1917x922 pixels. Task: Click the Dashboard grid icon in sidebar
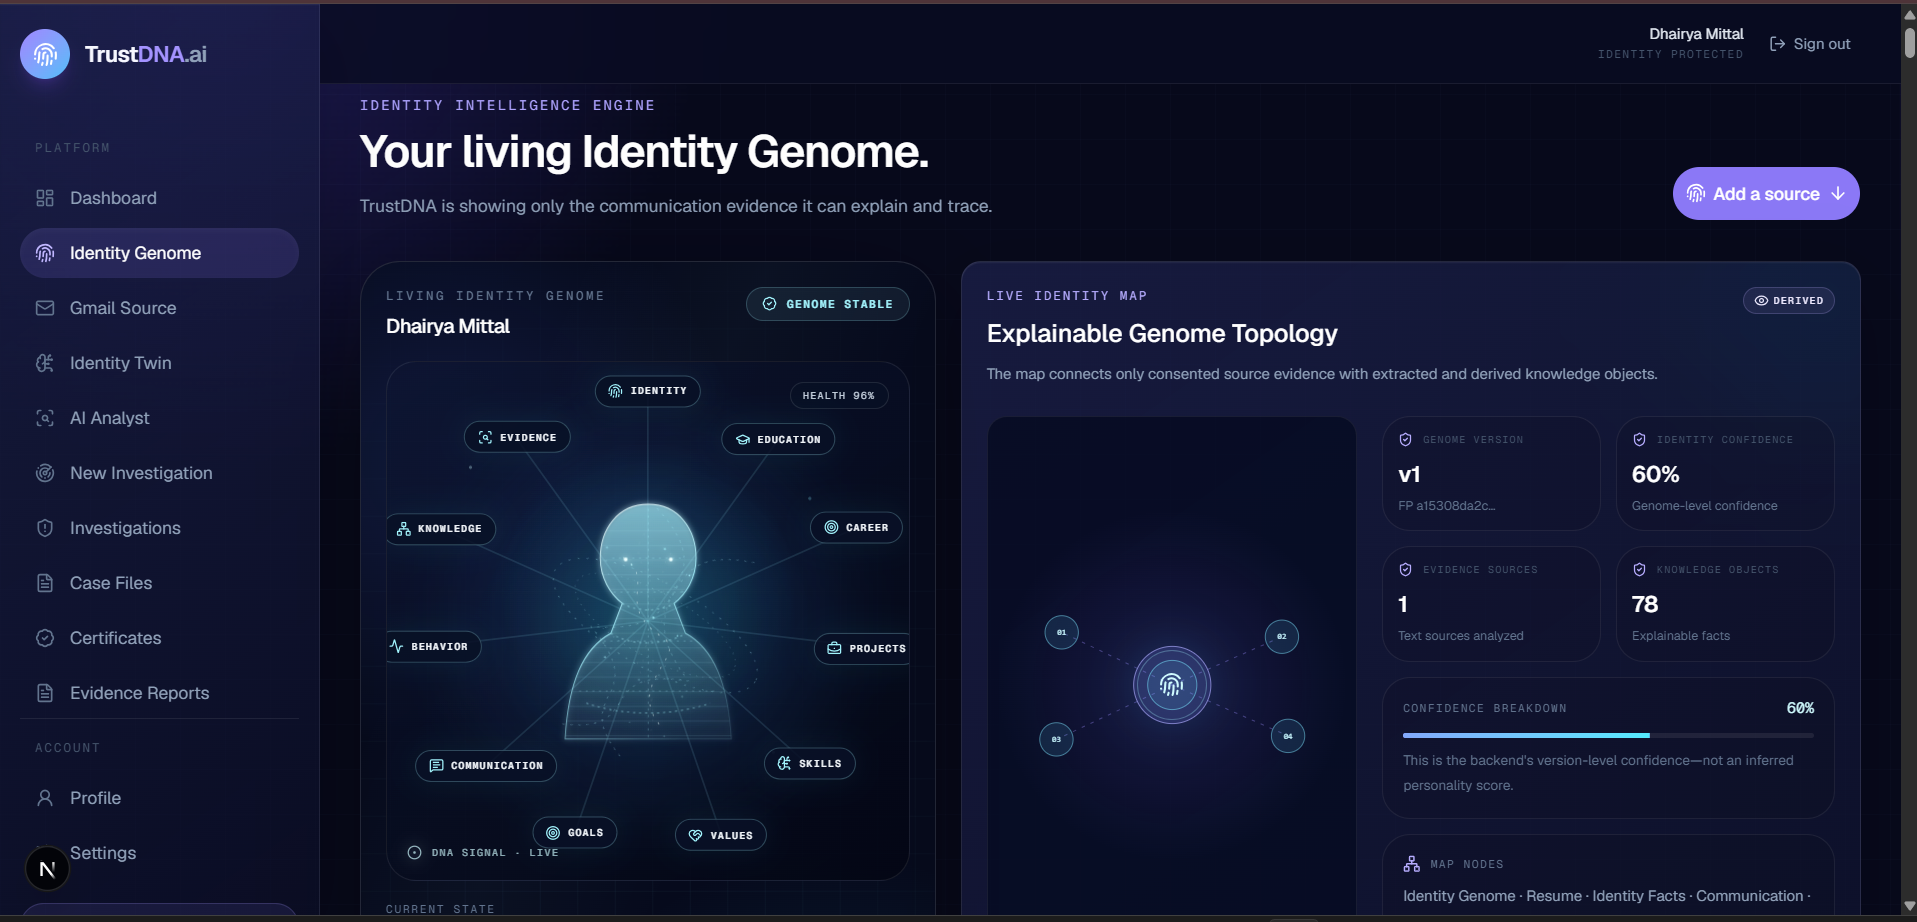pyautogui.click(x=45, y=198)
